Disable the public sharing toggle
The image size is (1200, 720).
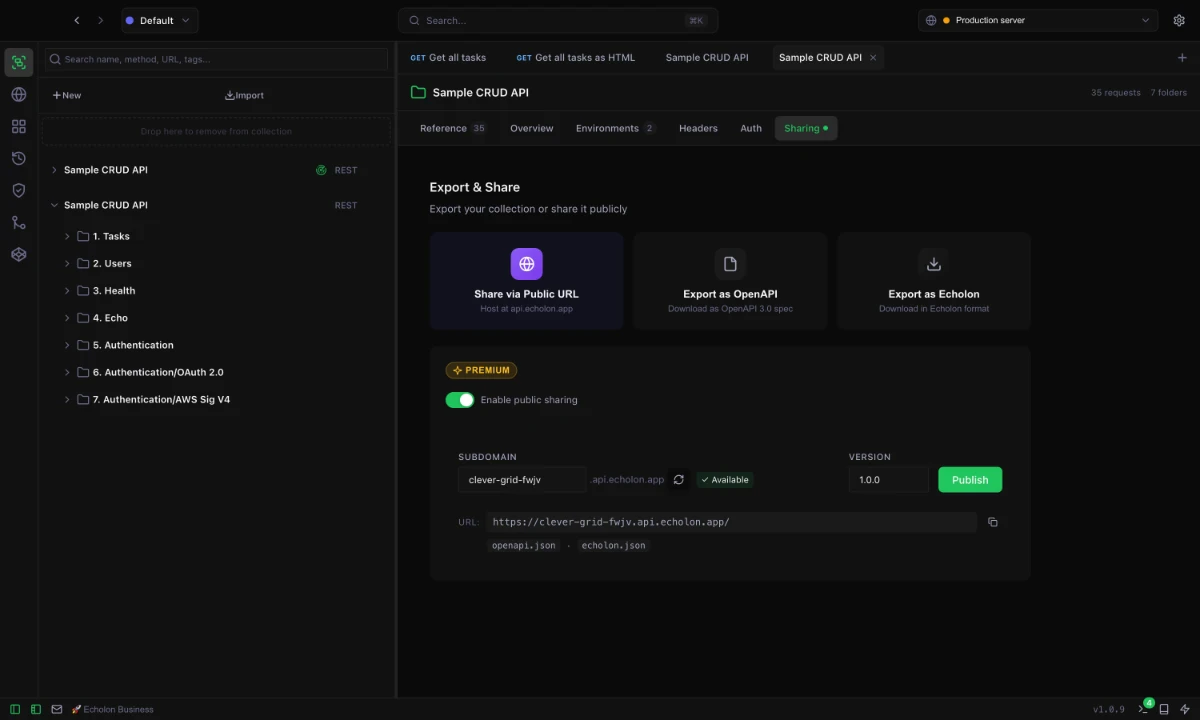point(460,400)
